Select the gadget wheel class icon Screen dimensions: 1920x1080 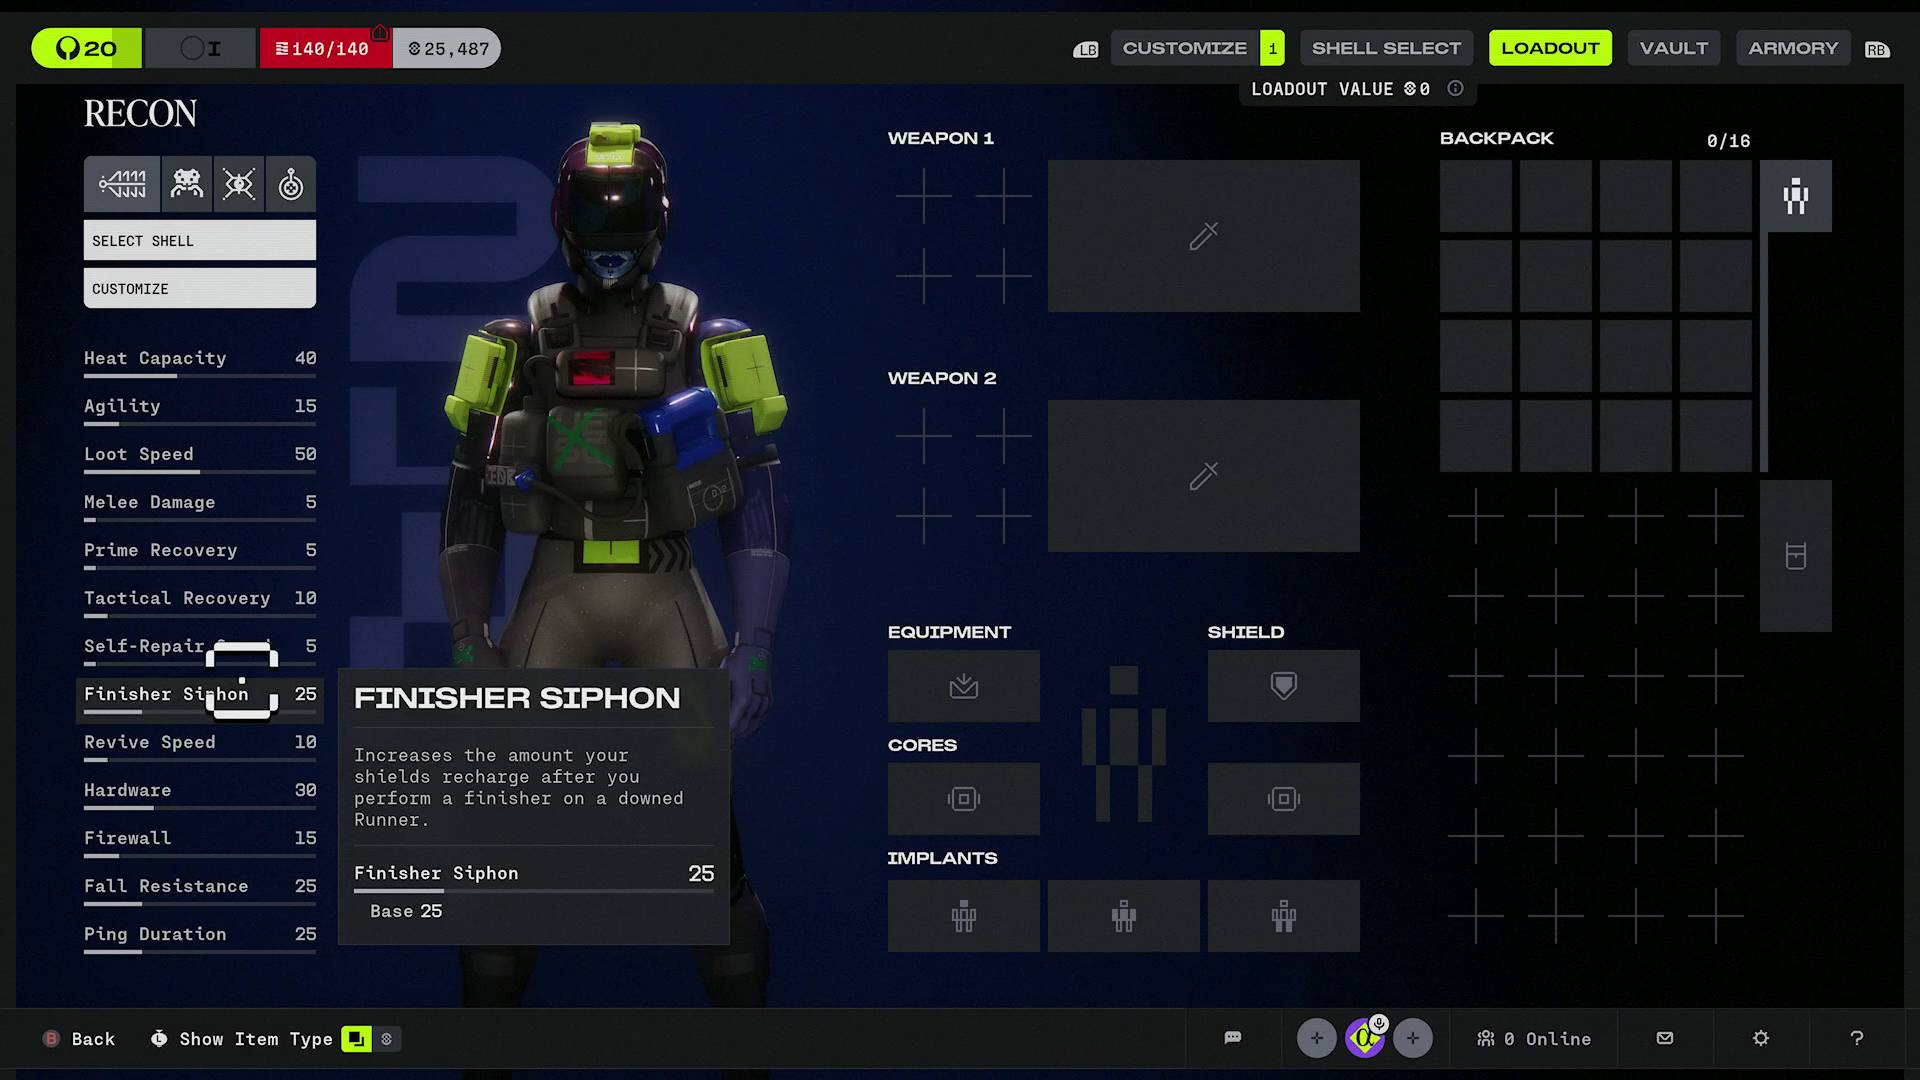pos(291,184)
